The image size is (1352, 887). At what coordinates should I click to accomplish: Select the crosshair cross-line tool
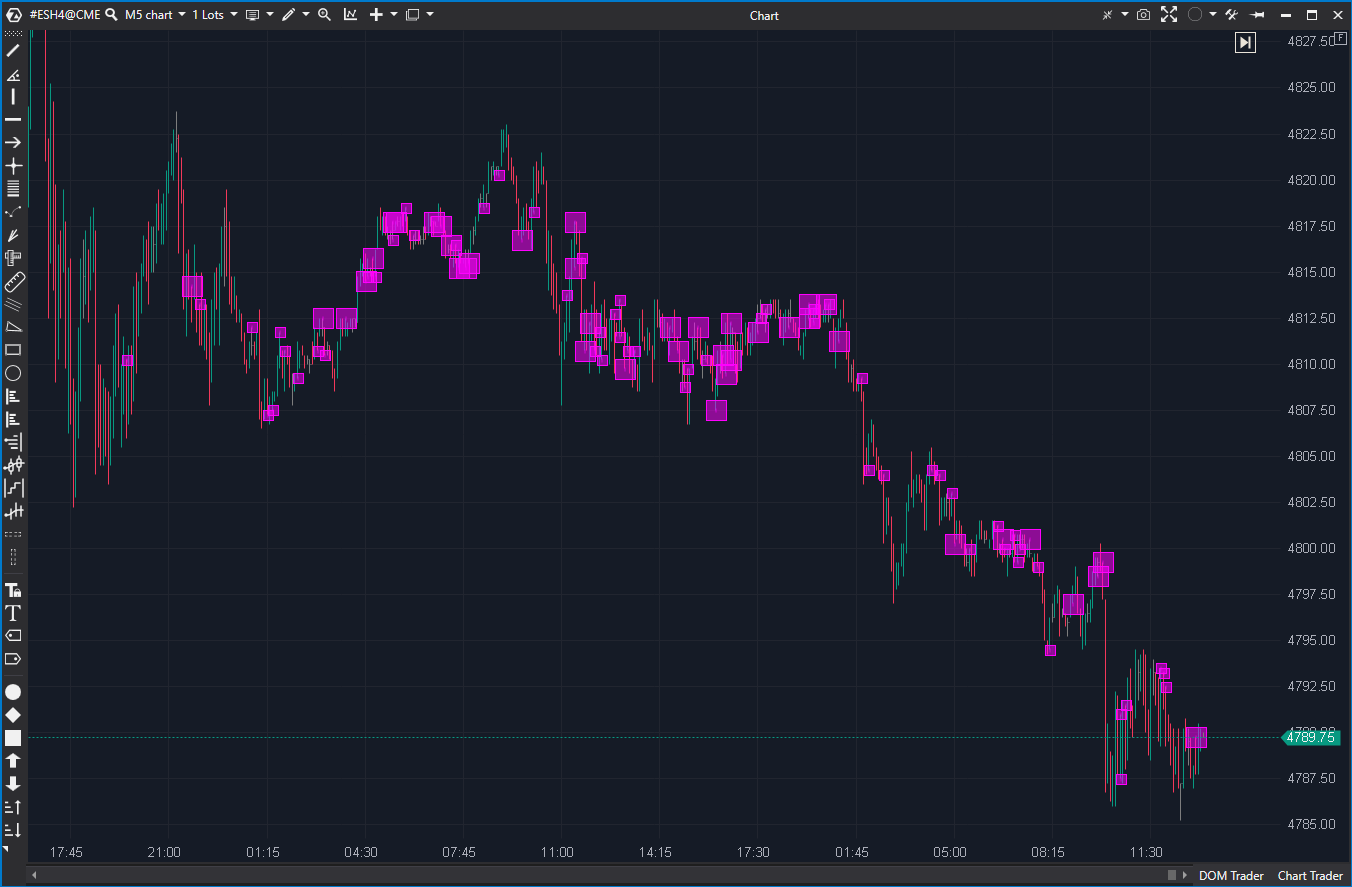[x=13, y=166]
